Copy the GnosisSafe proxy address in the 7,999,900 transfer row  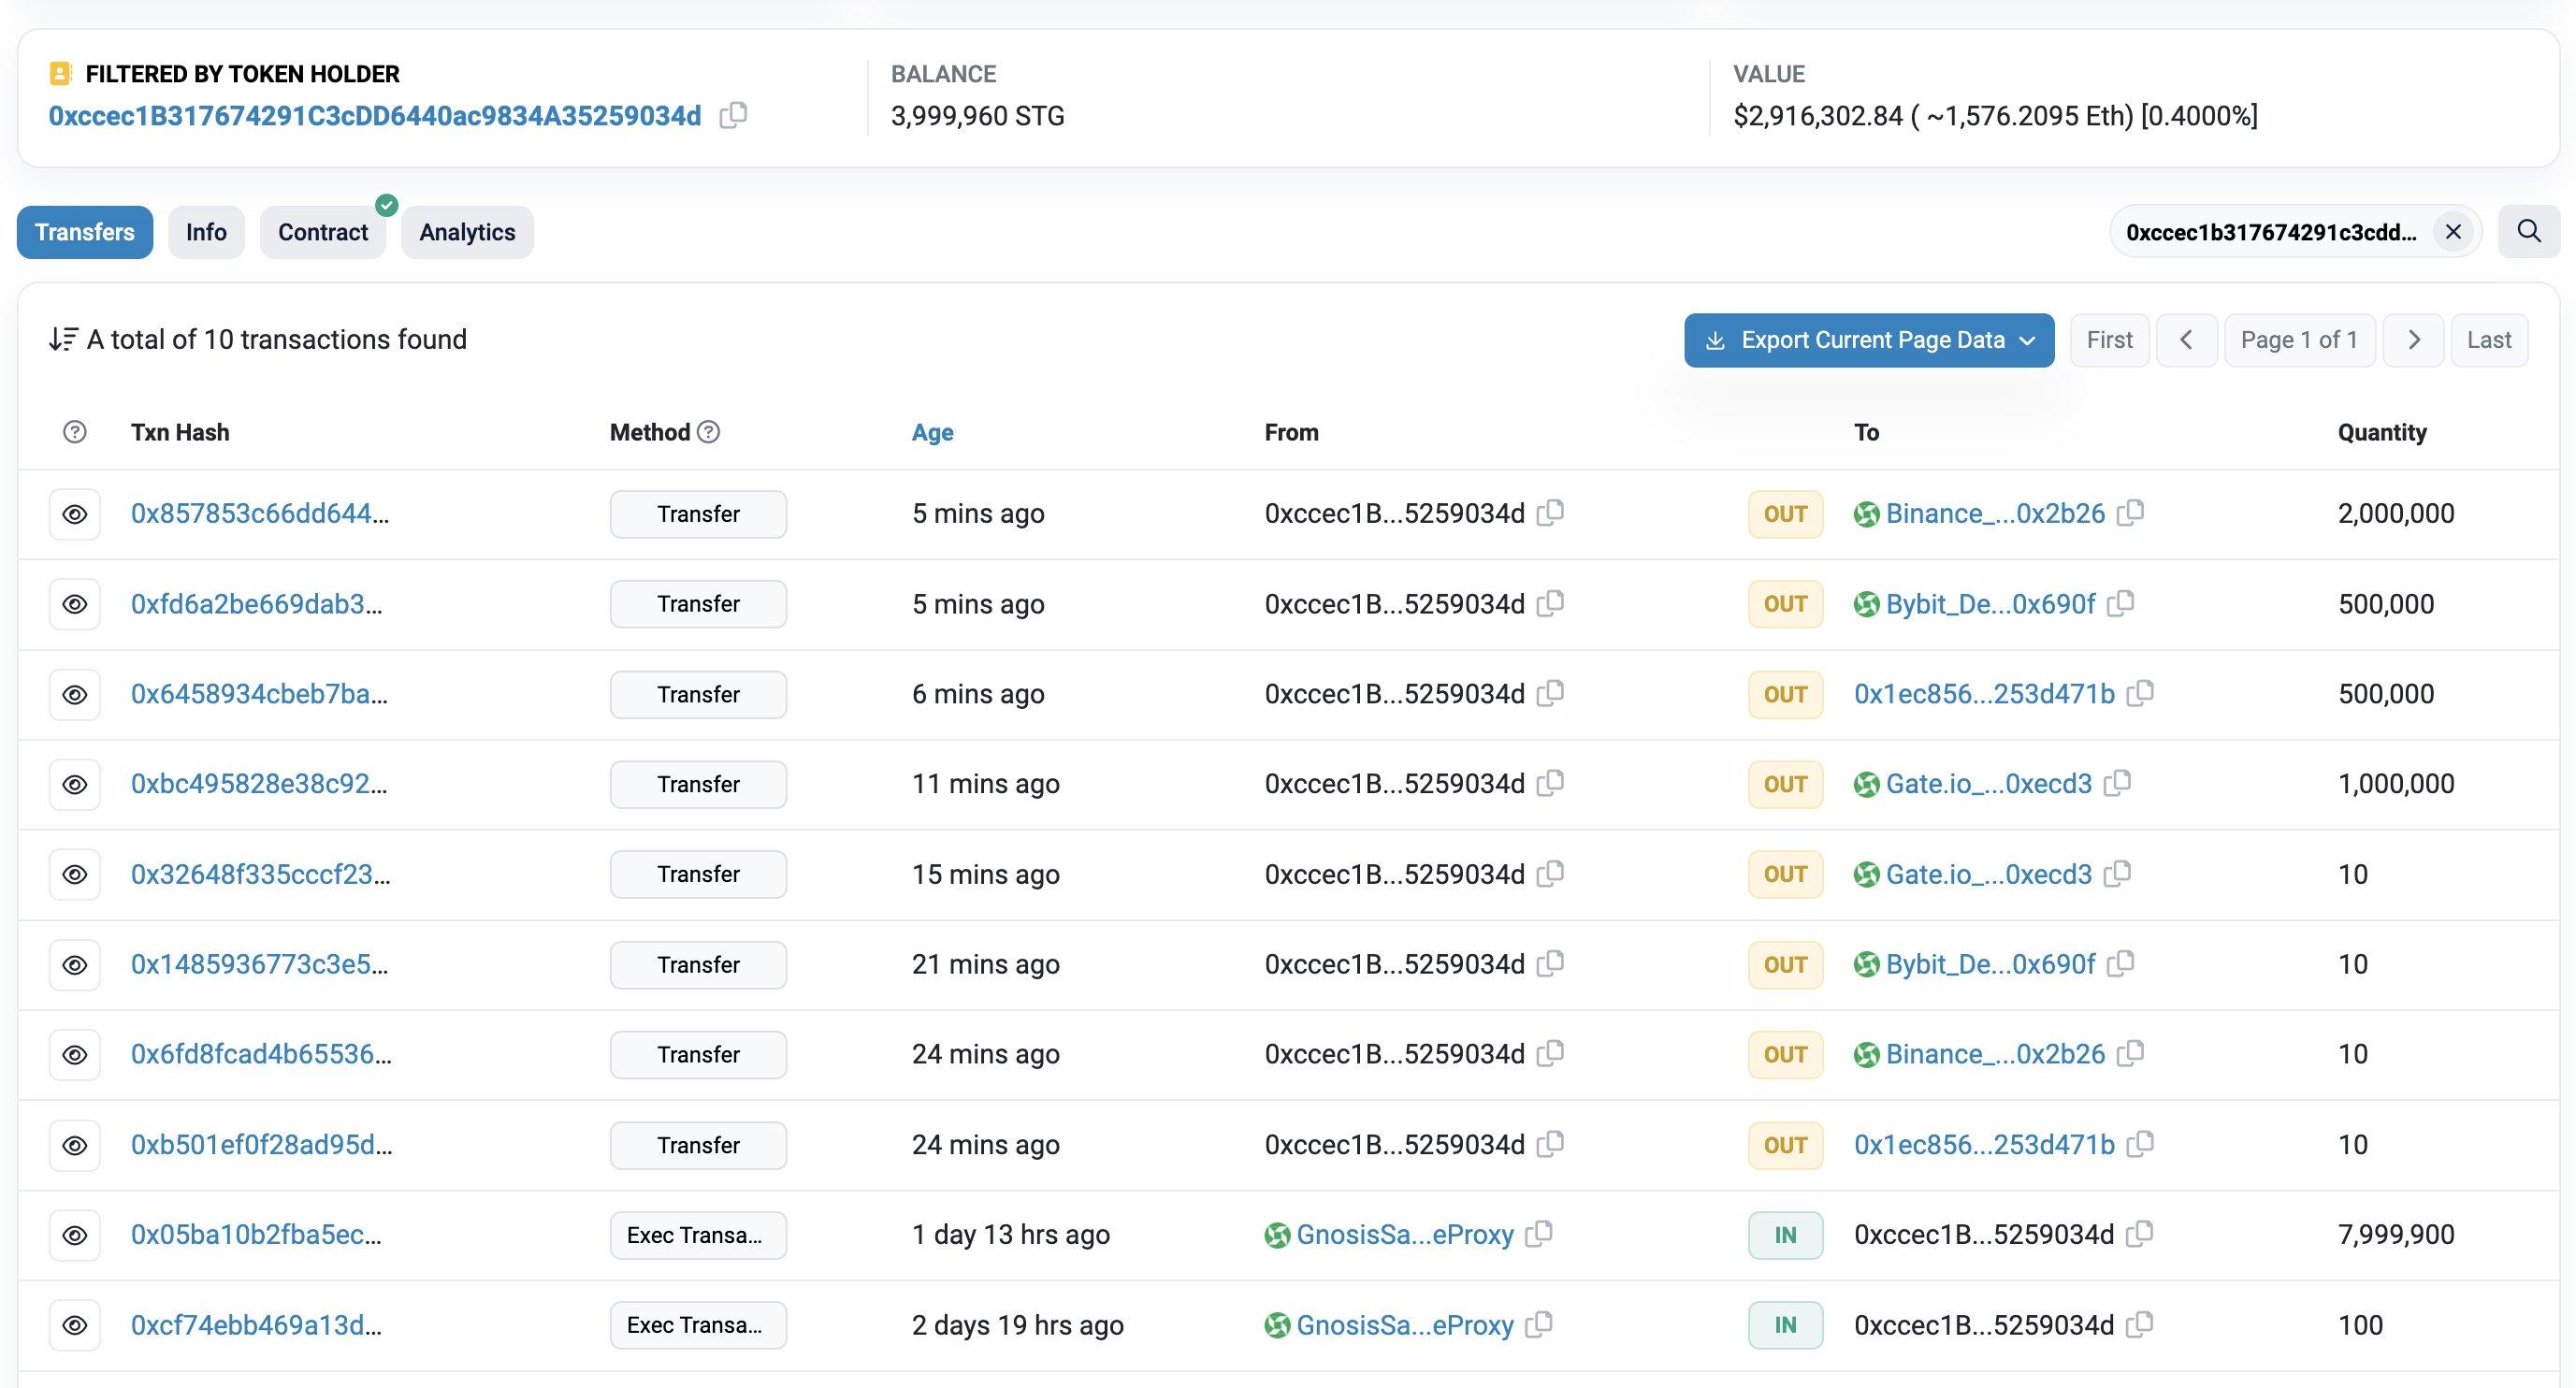point(1539,1234)
